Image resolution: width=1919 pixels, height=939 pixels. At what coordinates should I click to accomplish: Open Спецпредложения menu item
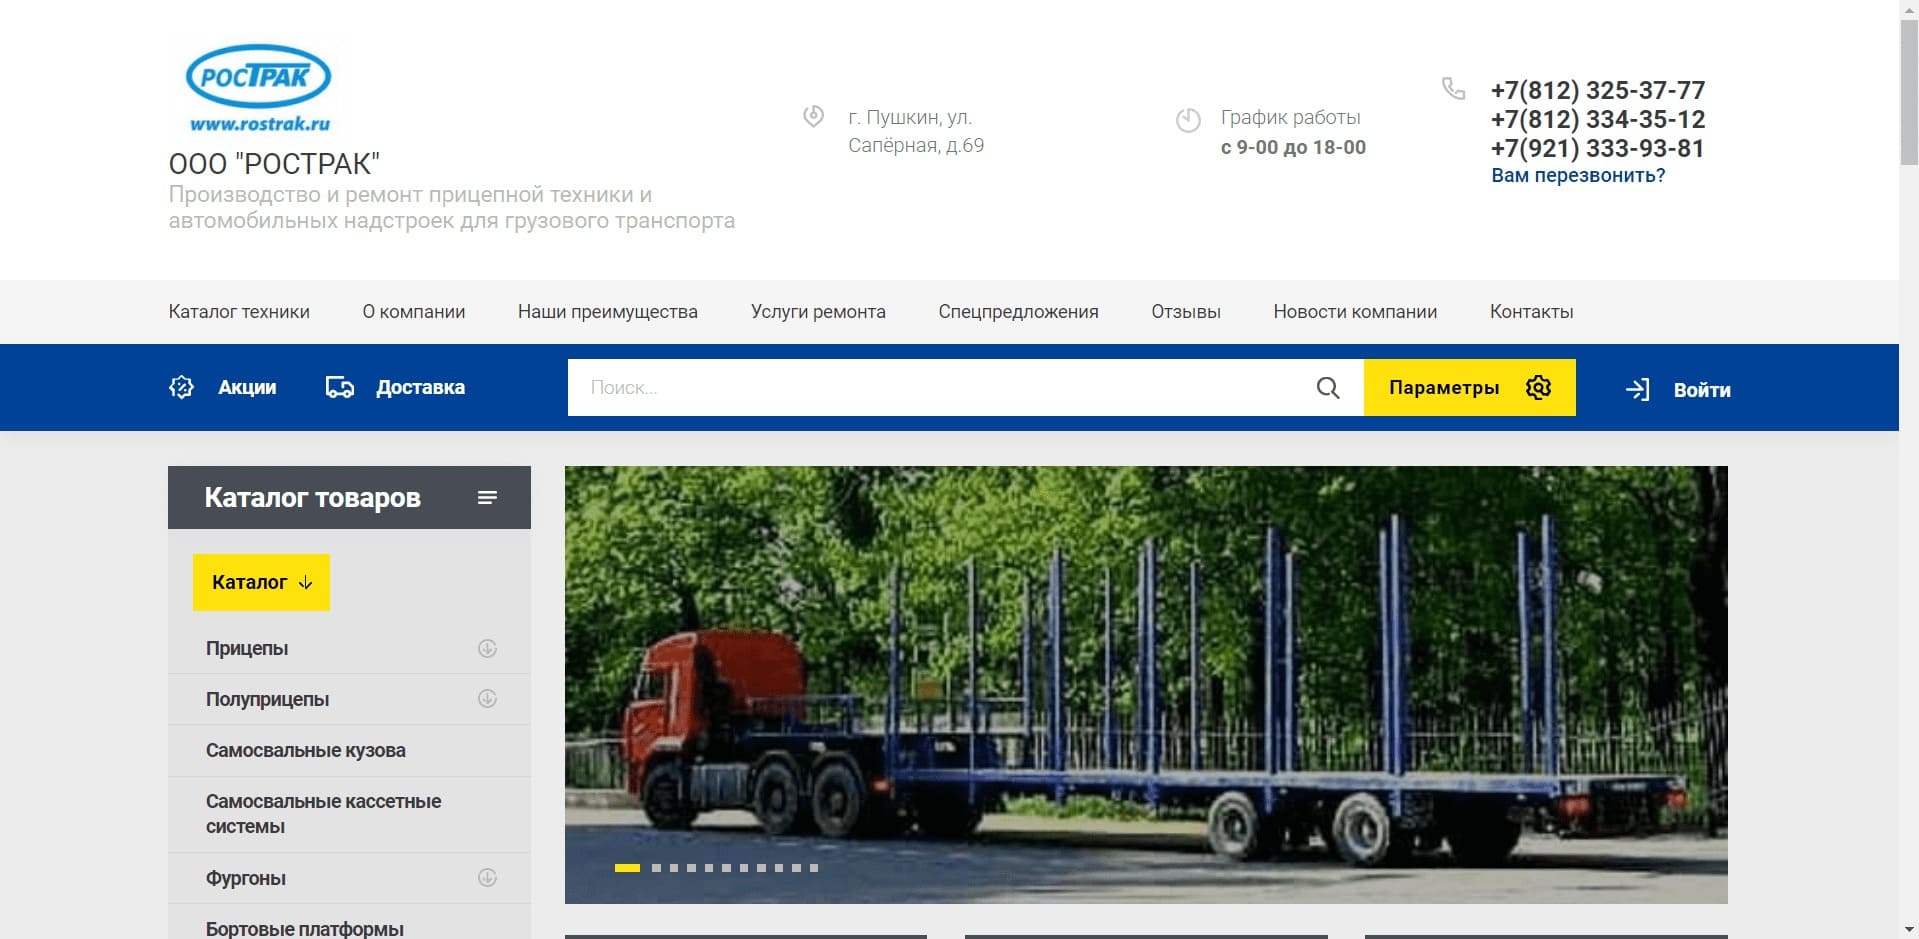click(x=1018, y=312)
